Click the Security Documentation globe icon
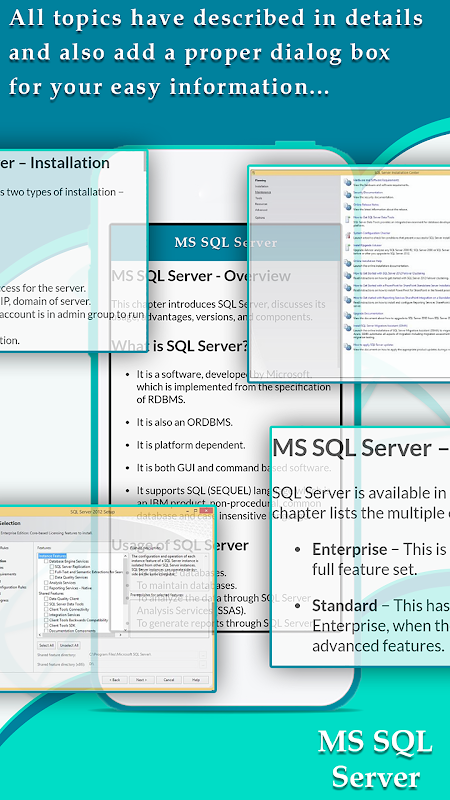The image size is (450, 800). point(347,194)
